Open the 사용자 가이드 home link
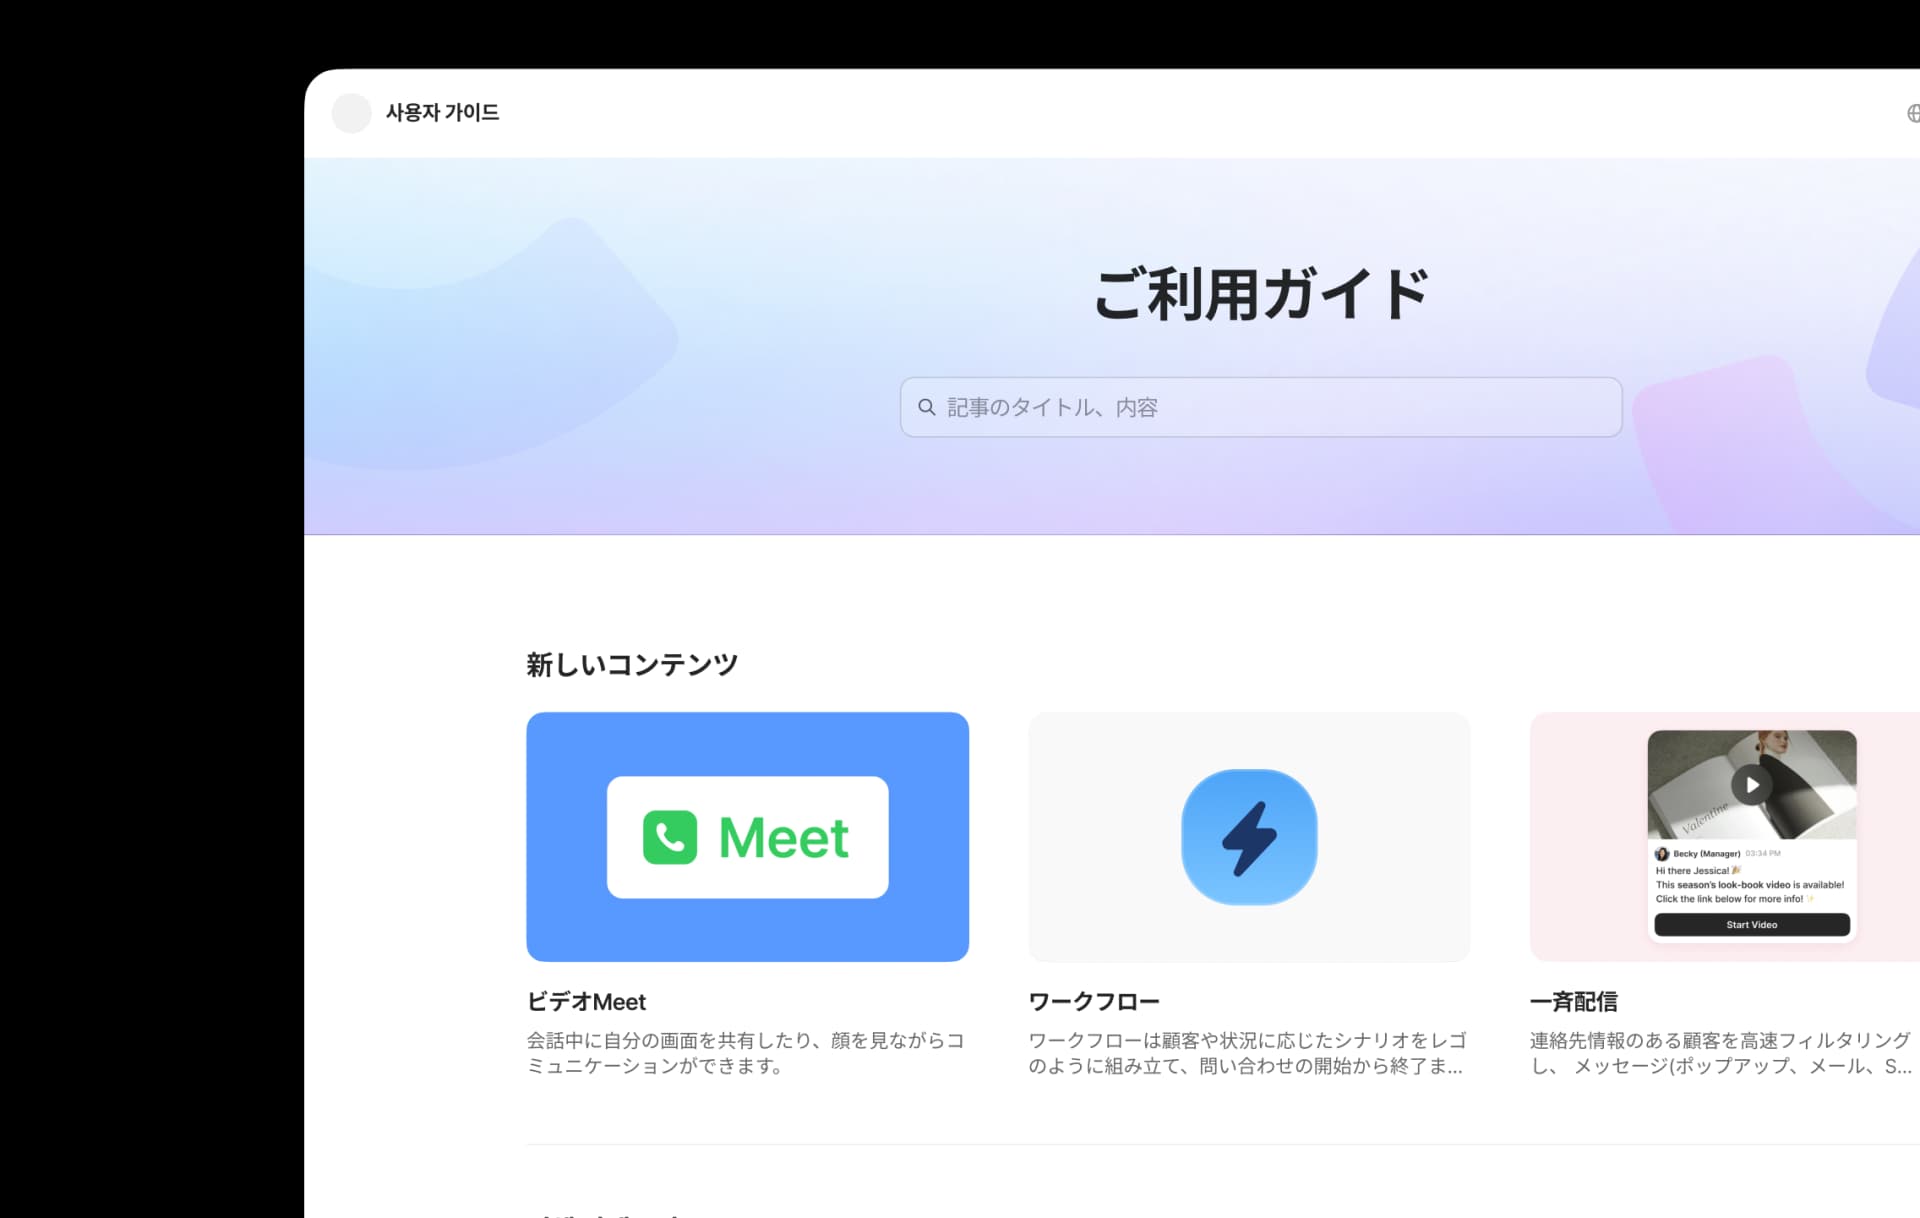The width and height of the screenshot is (1920, 1218). pyautogui.click(x=442, y=113)
